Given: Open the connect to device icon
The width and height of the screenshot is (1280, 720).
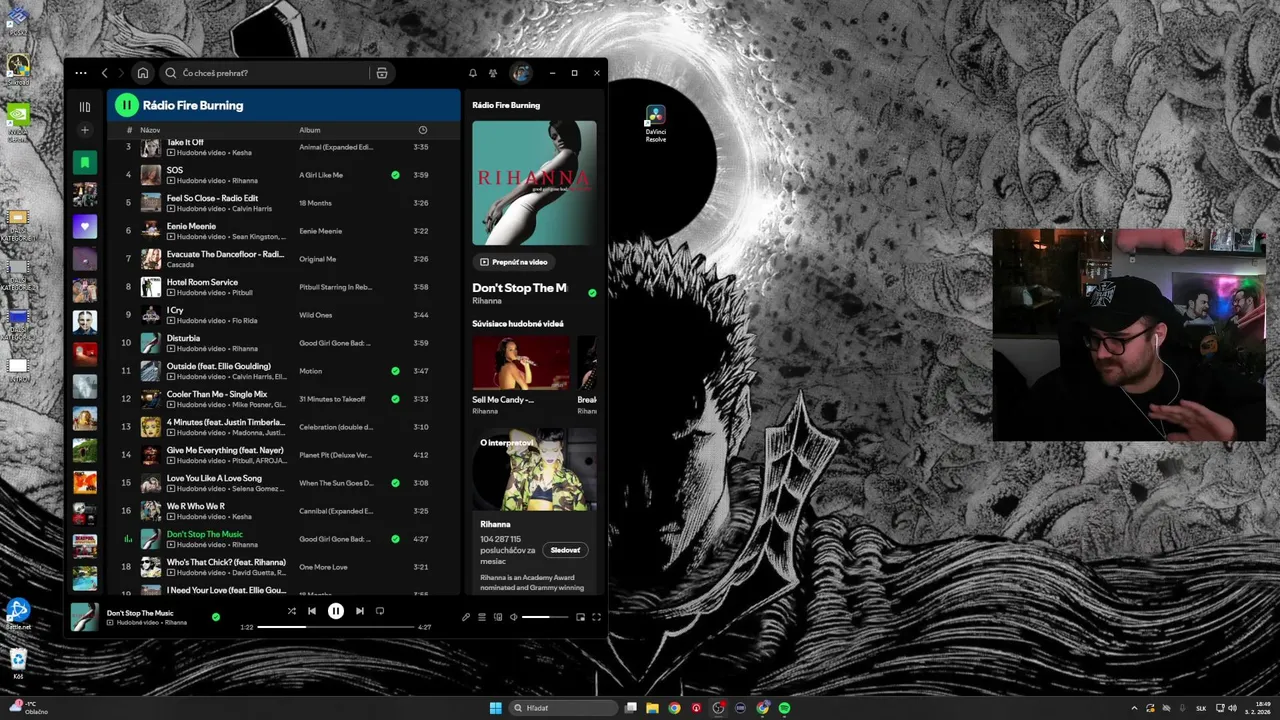Looking at the screenshot, I should (498, 617).
